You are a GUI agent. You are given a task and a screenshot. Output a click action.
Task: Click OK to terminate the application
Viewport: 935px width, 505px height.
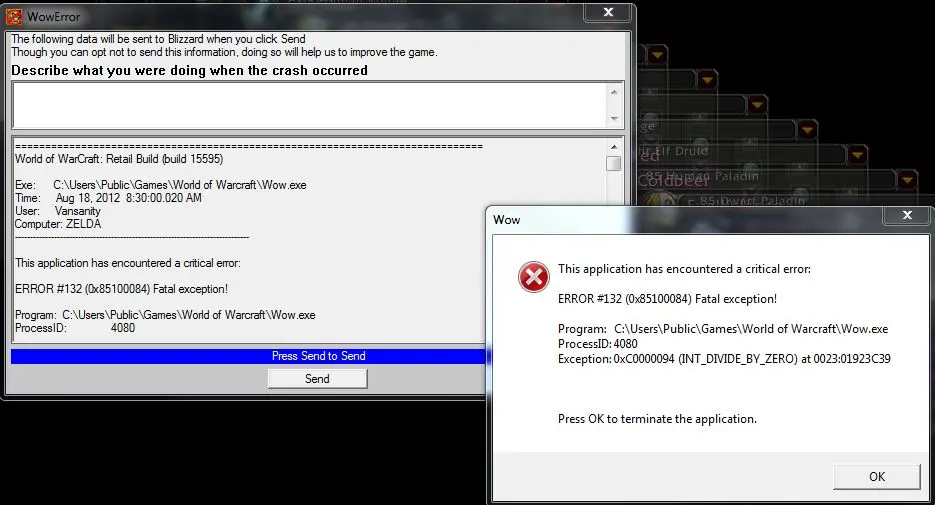[x=877, y=476]
